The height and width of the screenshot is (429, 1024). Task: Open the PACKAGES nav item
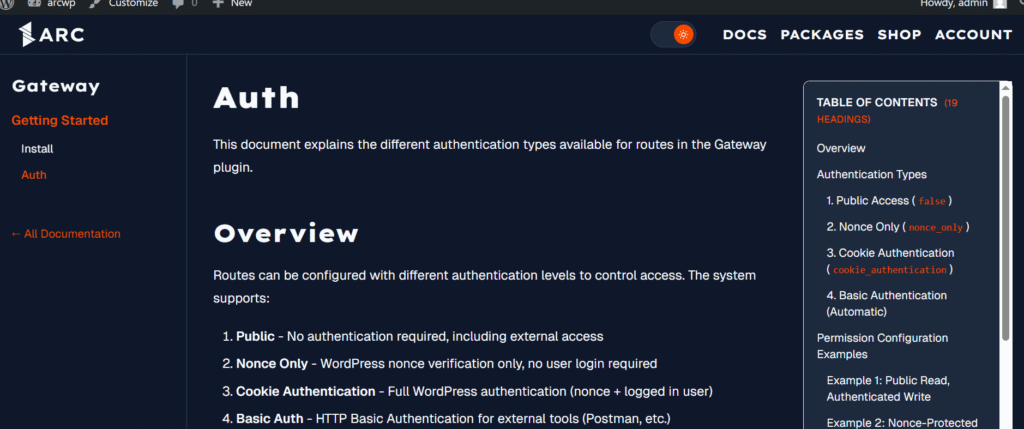tap(822, 35)
